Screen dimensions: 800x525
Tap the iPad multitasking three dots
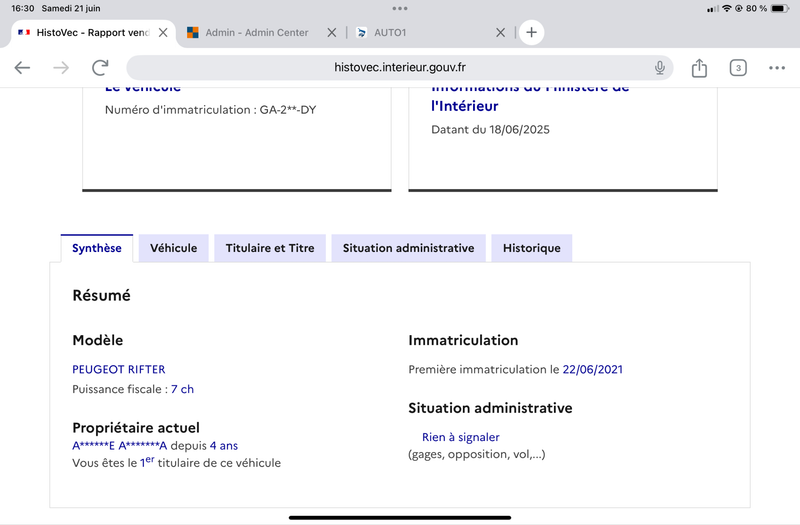tap(400, 8)
